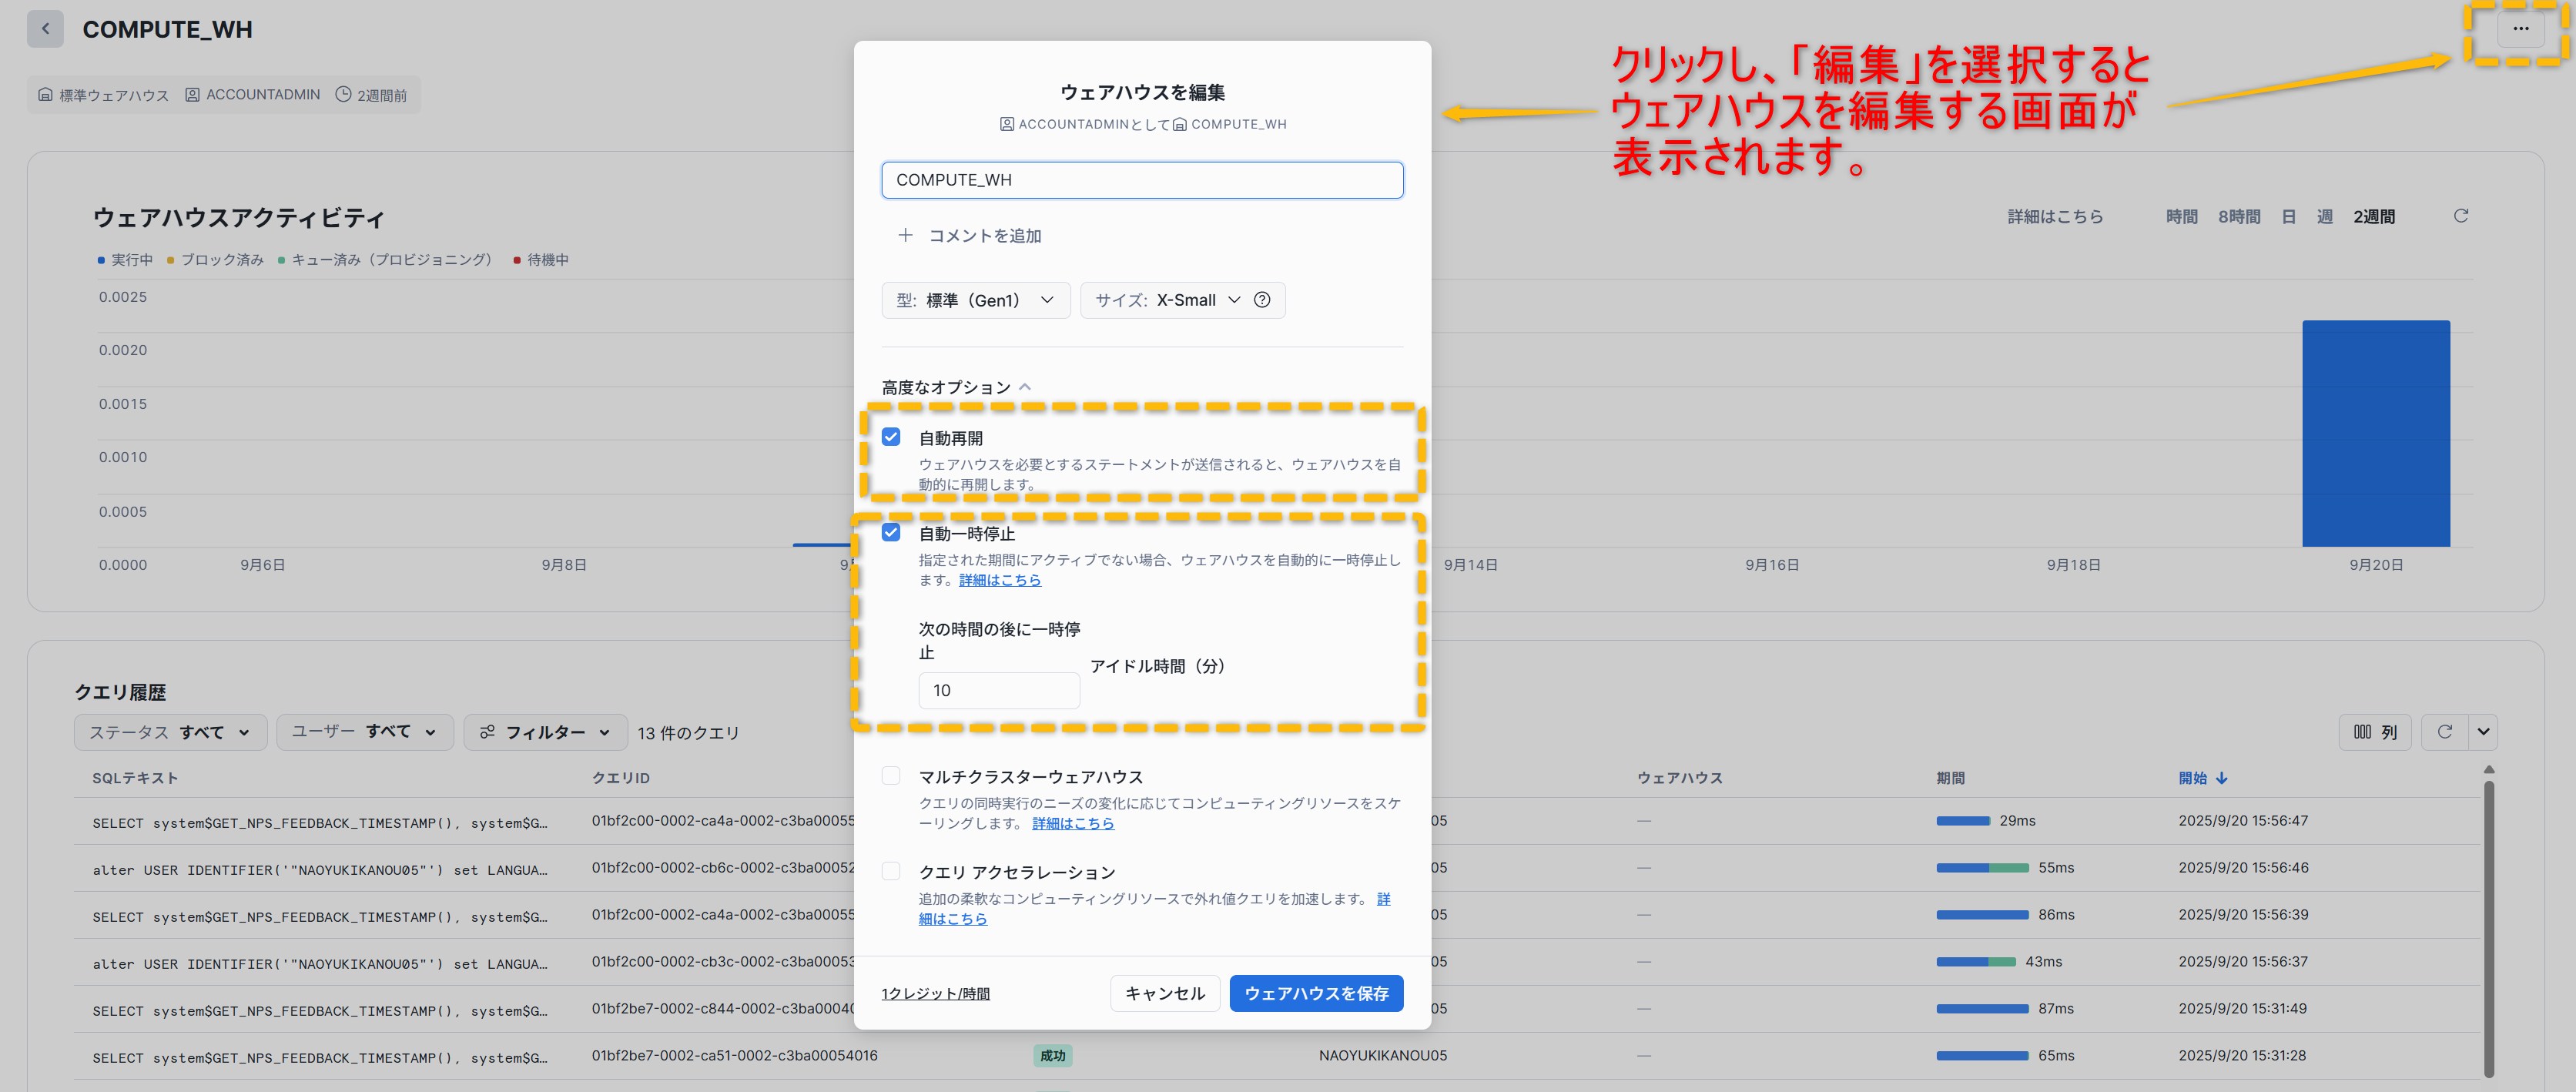Click the blue bar for 9月20日
The image size is (2576, 1092).
(2375, 433)
